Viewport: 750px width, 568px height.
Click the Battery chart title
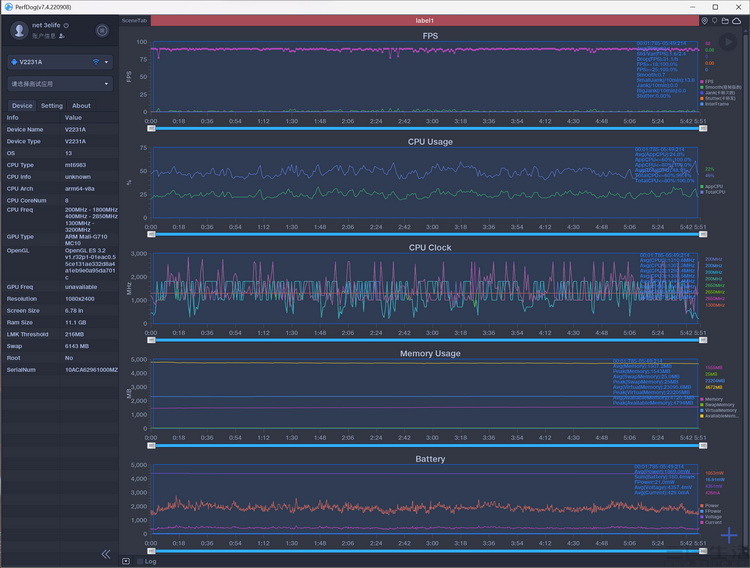point(430,459)
